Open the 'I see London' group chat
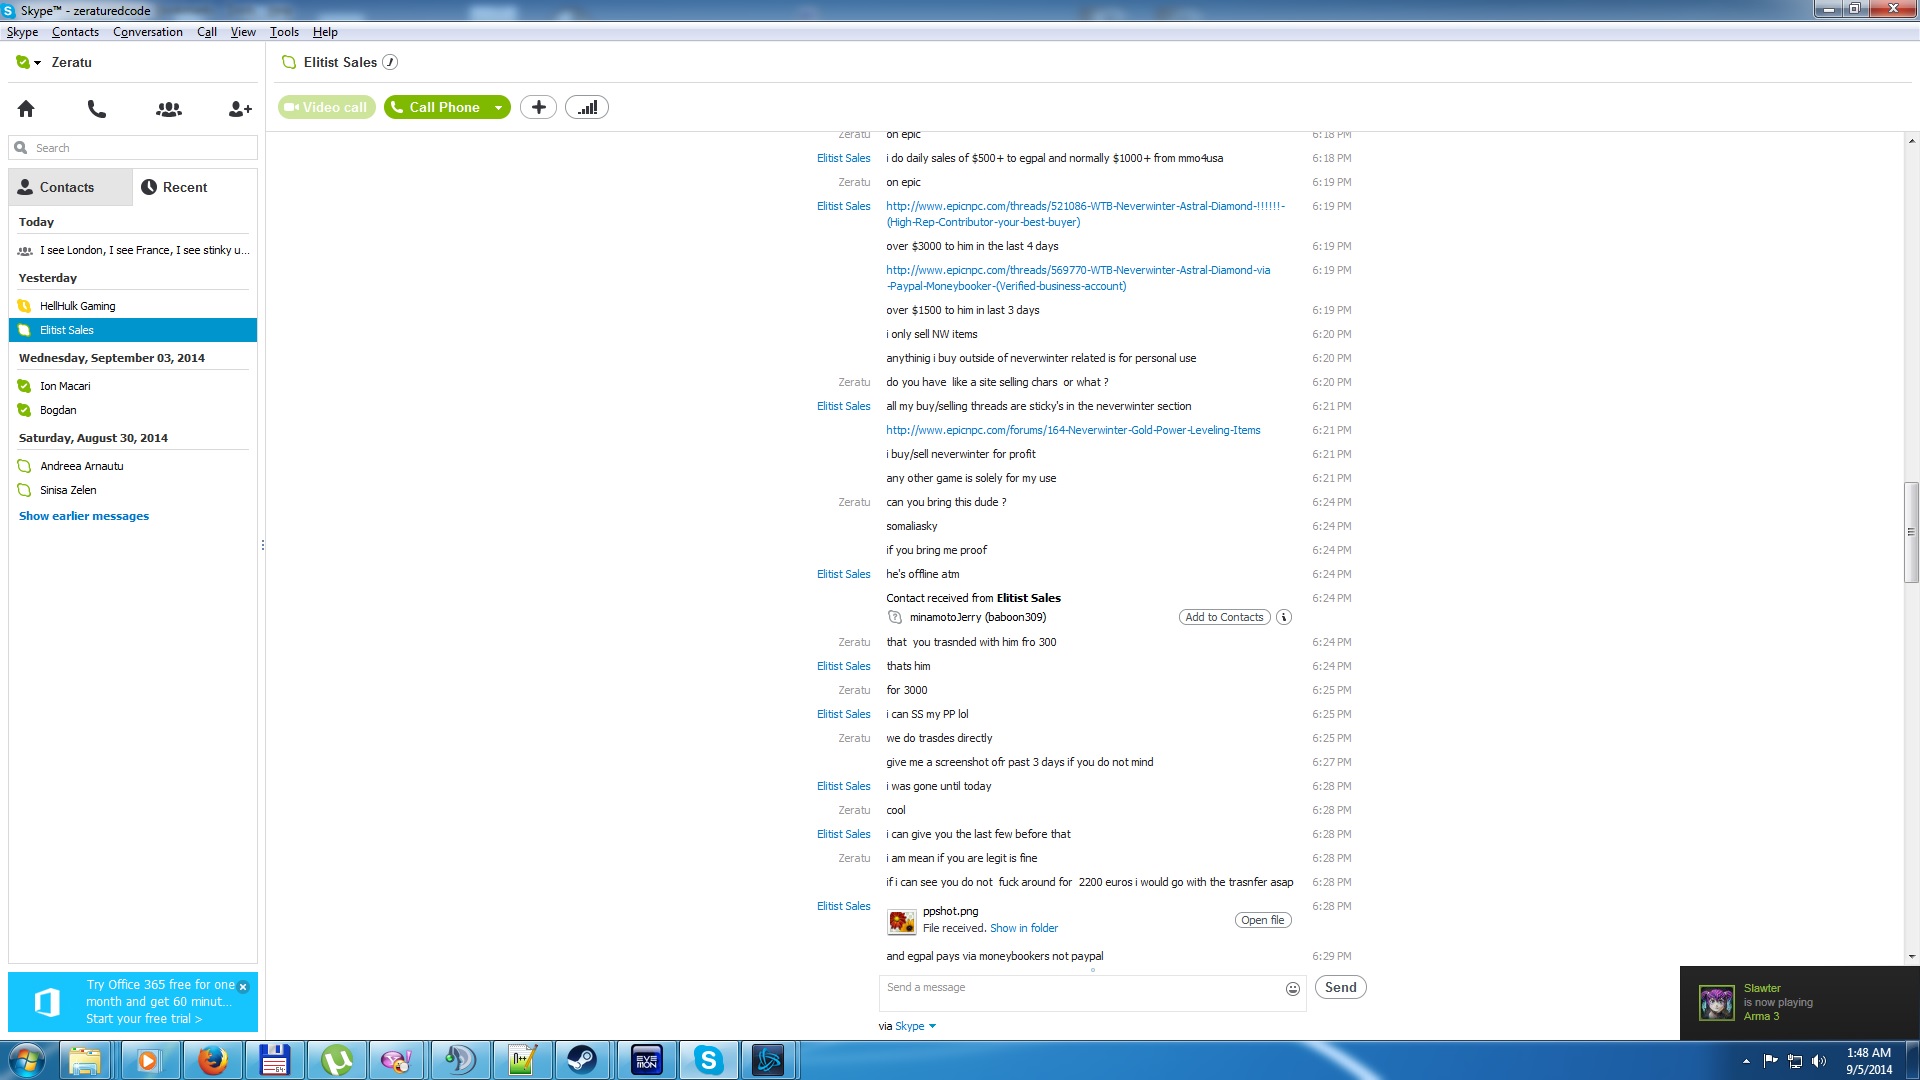Viewport: 1920px width, 1080px height. (133, 250)
